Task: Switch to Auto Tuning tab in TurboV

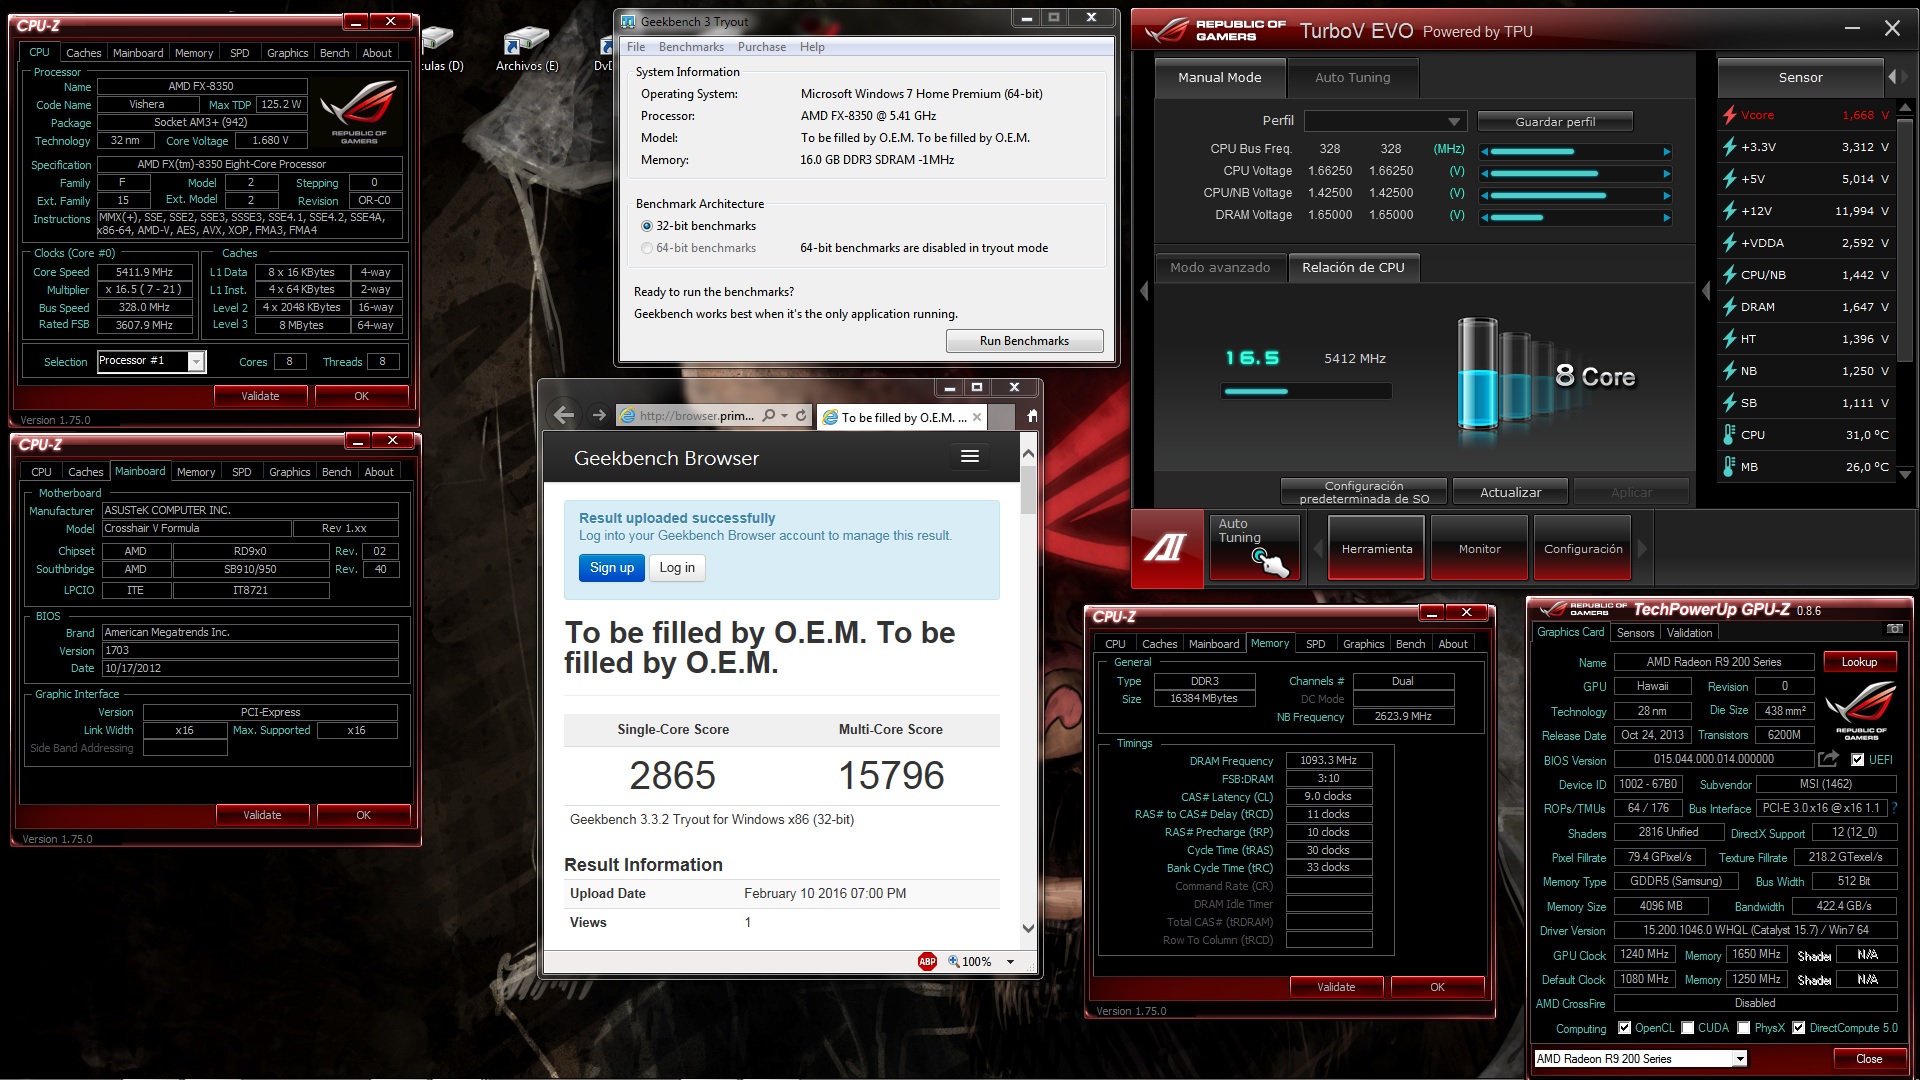Action: (1352, 77)
